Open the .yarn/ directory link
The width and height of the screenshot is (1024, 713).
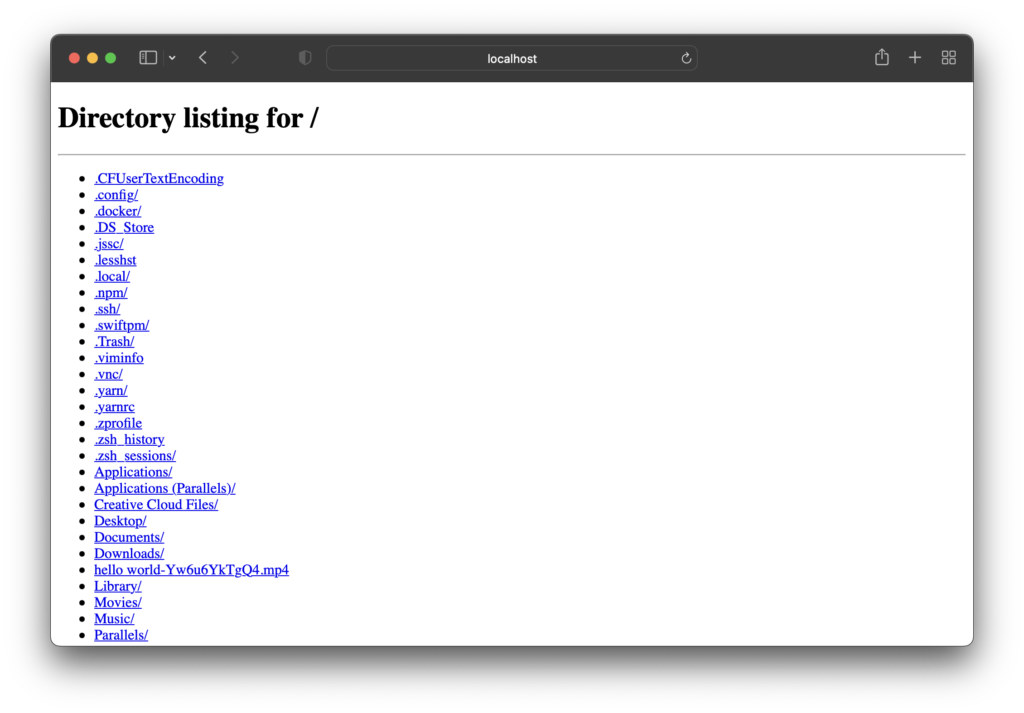(x=110, y=390)
